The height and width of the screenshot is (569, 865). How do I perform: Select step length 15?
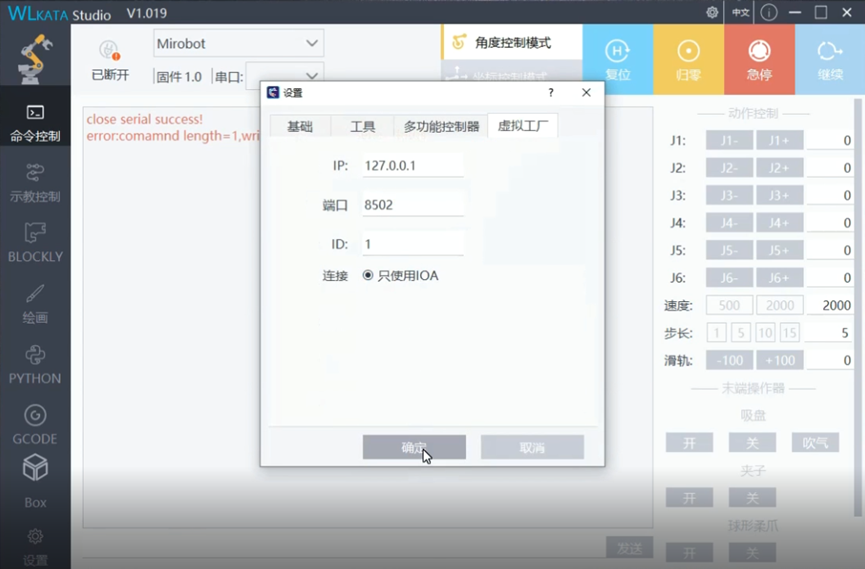tap(789, 333)
